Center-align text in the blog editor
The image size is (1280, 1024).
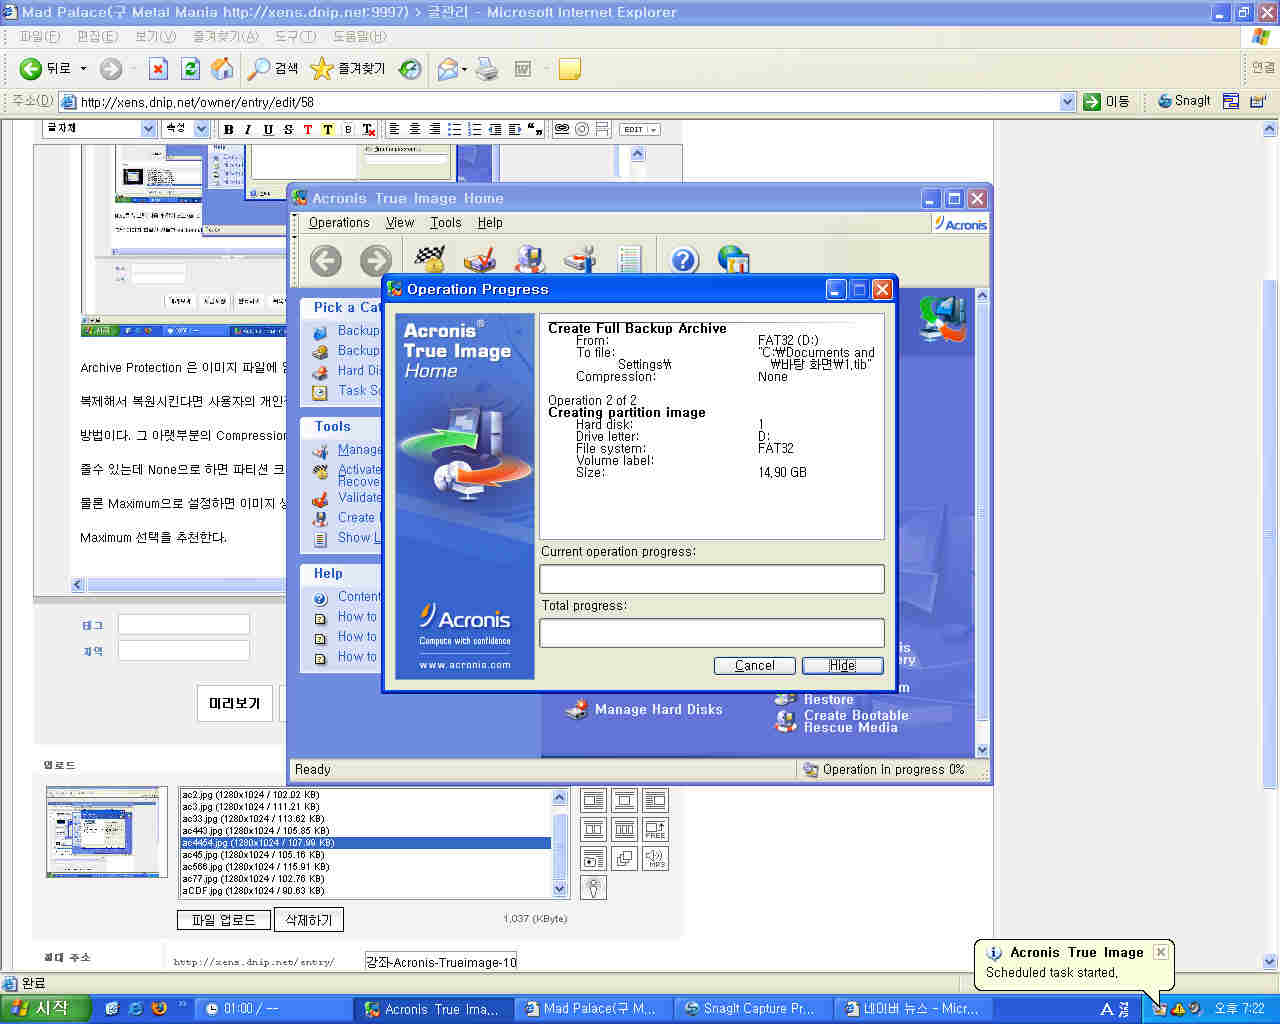pyautogui.click(x=414, y=129)
